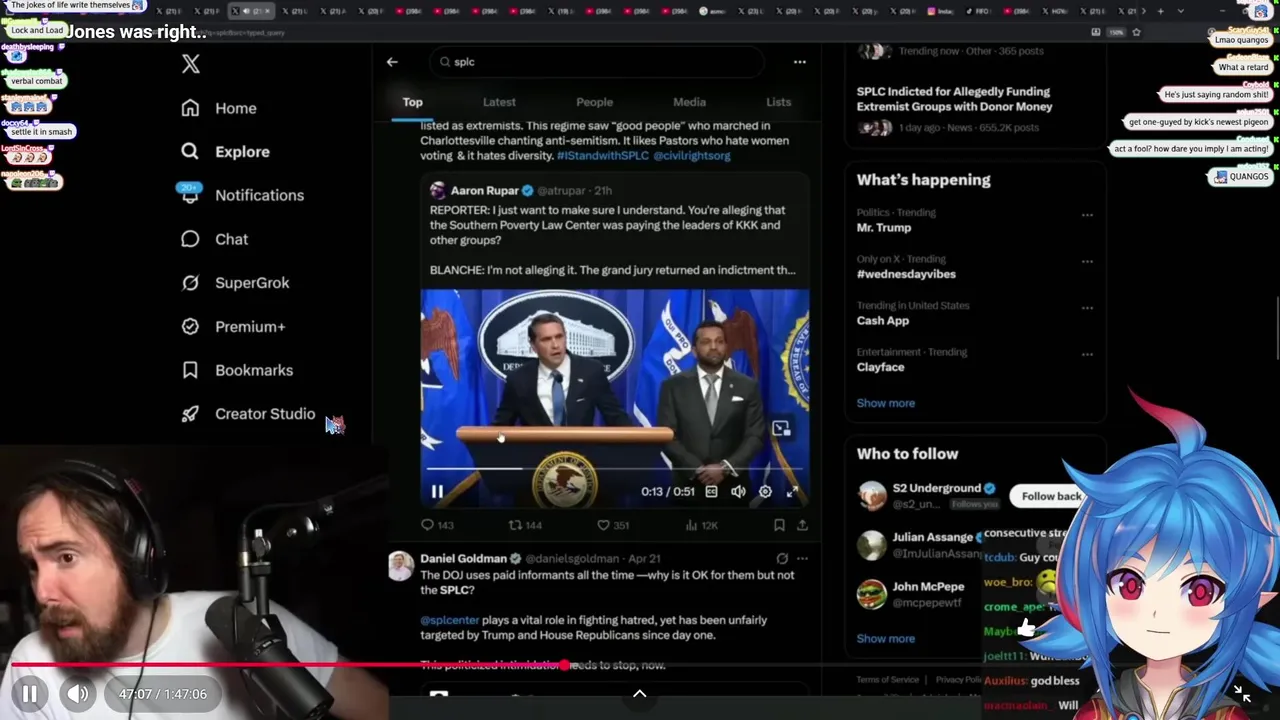Open Bookmarks in the sidebar
The image size is (1280, 720).
[237, 370]
